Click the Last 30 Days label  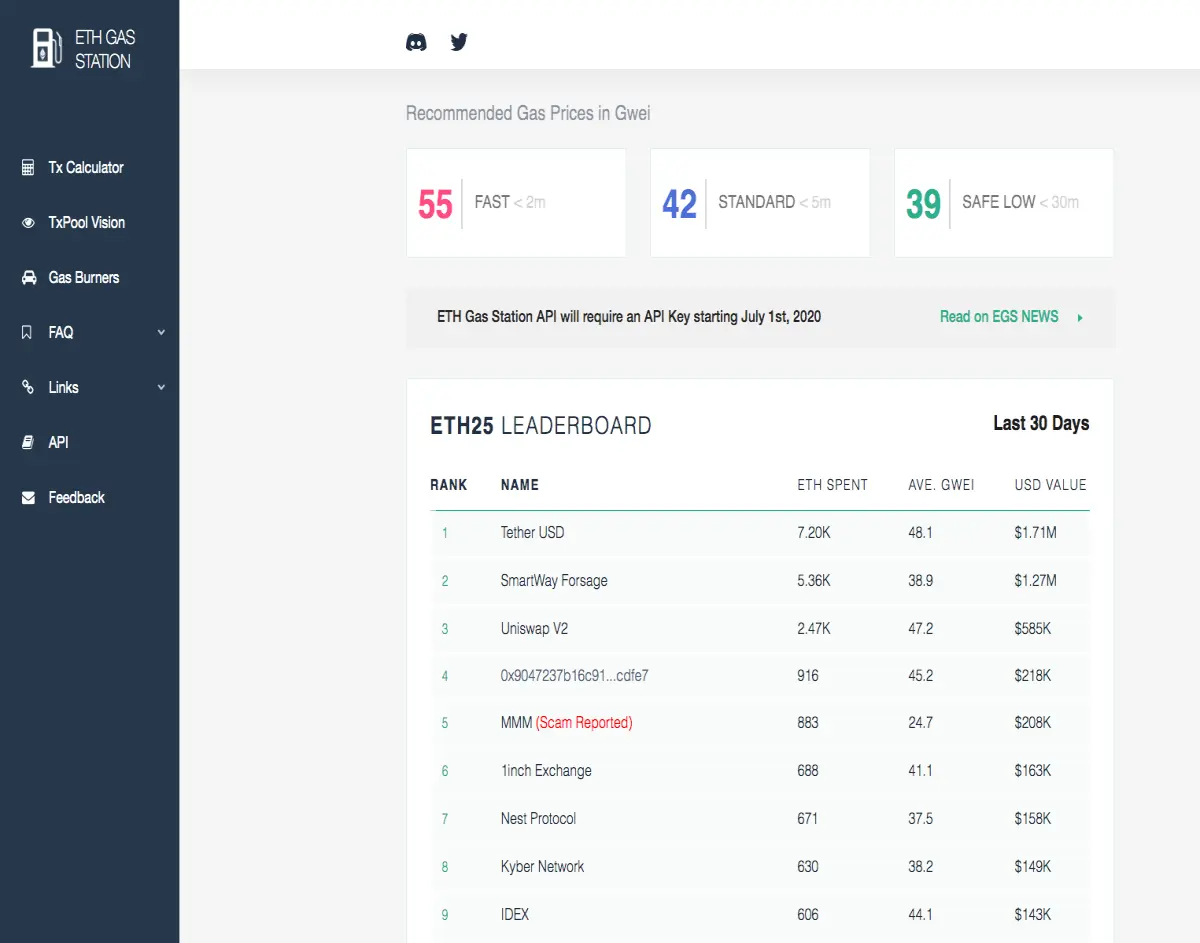pyautogui.click(x=1041, y=424)
